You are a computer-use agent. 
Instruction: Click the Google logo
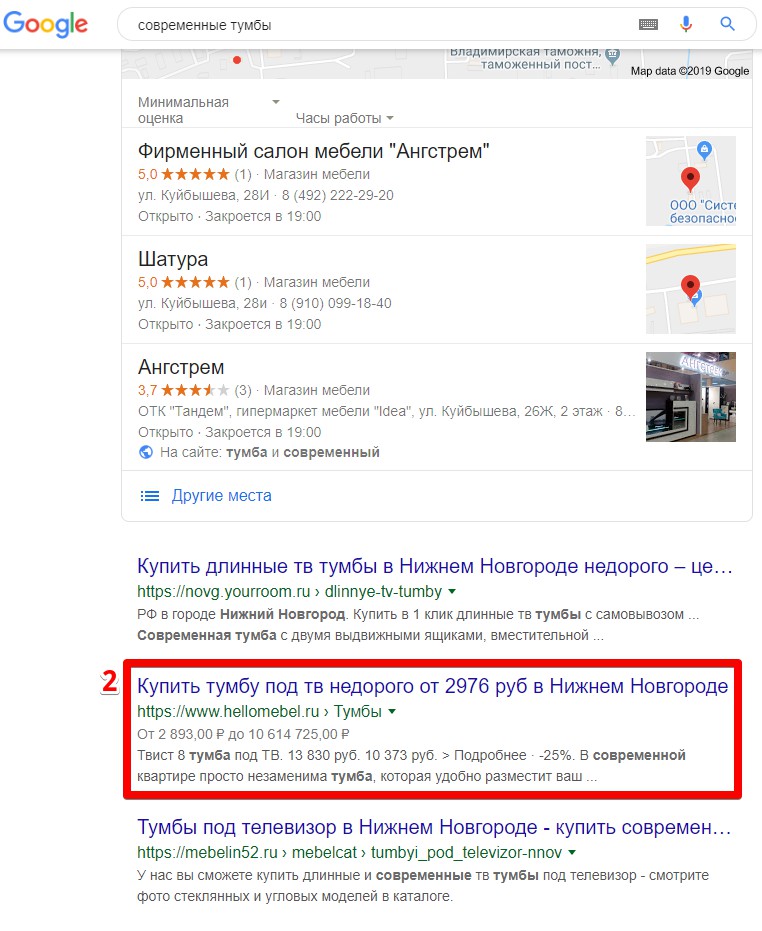[45, 24]
